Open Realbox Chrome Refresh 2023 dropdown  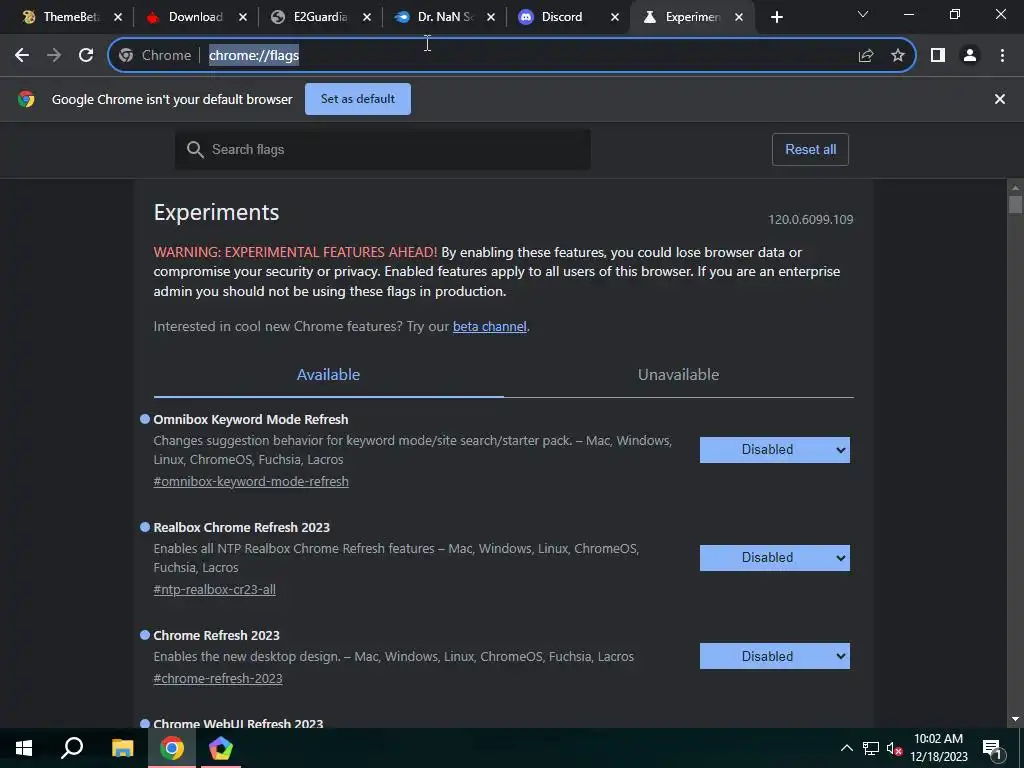(775, 558)
